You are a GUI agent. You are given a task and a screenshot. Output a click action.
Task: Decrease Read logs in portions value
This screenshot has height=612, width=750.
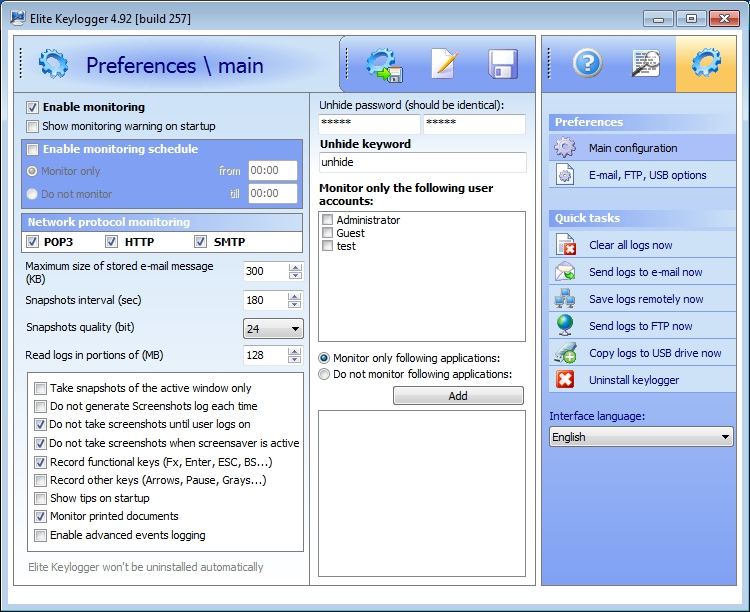point(295,359)
